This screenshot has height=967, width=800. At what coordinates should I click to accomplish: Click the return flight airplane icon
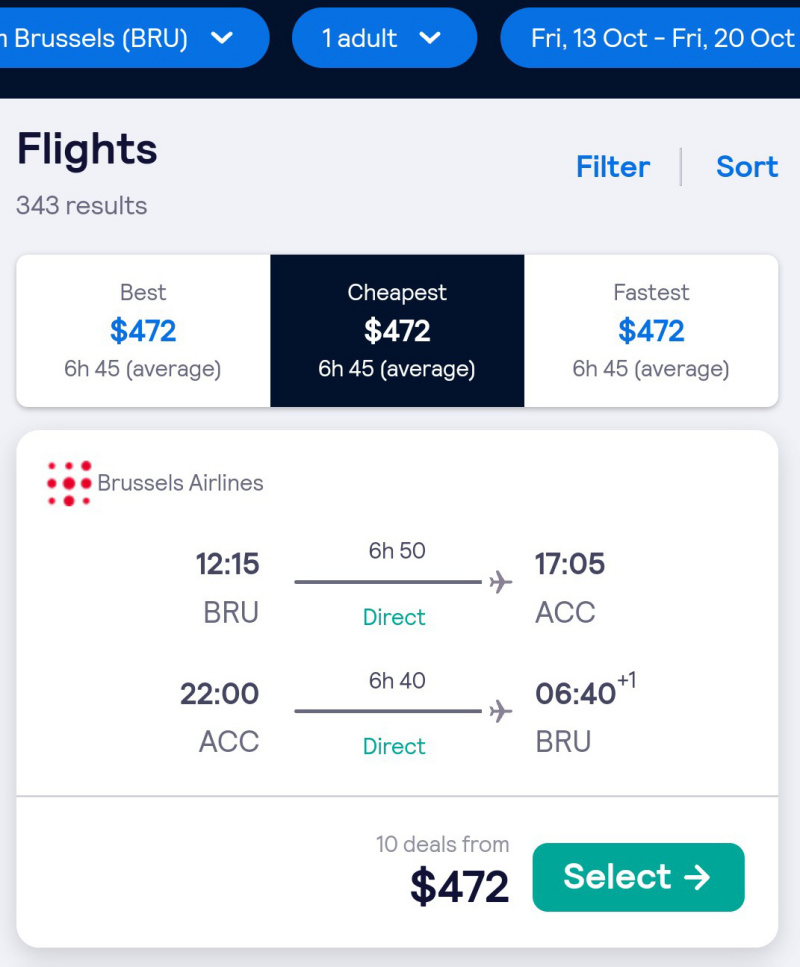point(500,711)
